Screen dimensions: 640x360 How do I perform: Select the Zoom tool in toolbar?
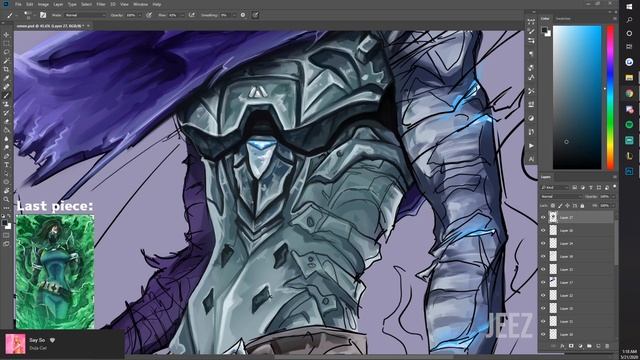click(6, 199)
